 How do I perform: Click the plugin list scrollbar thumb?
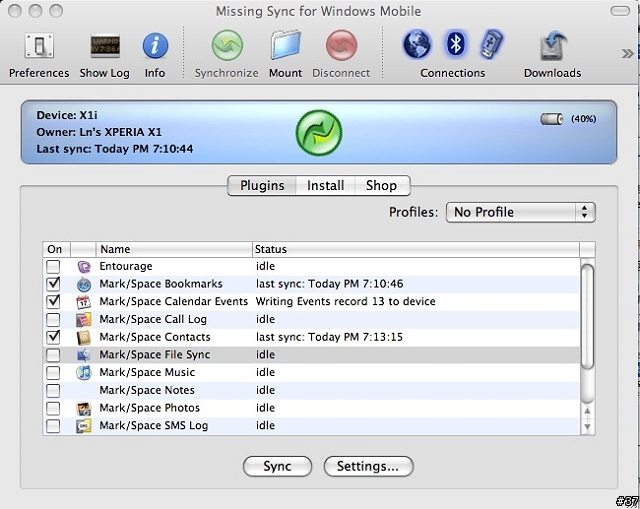[587, 317]
